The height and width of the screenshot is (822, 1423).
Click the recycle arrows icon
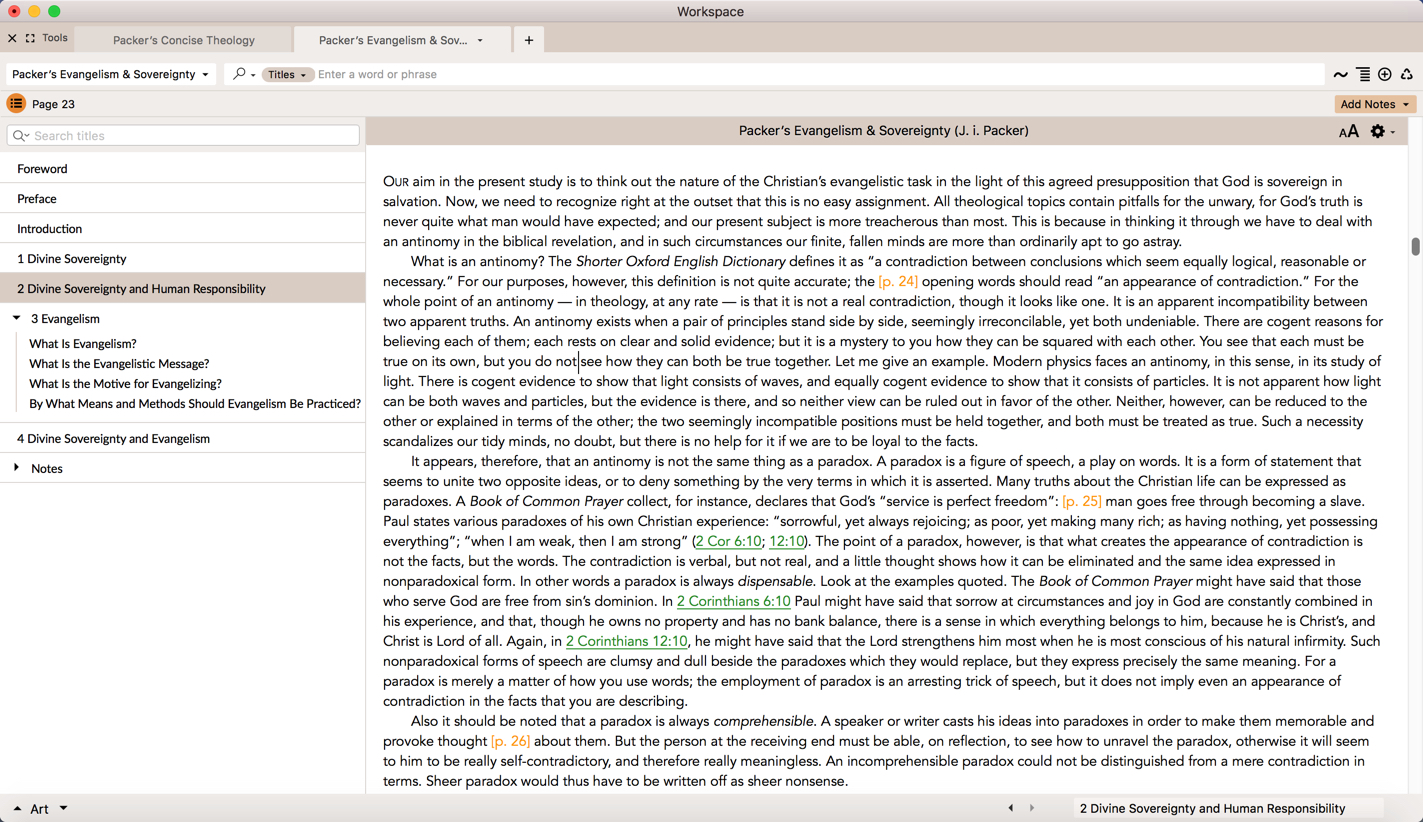[x=1407, y=75]
